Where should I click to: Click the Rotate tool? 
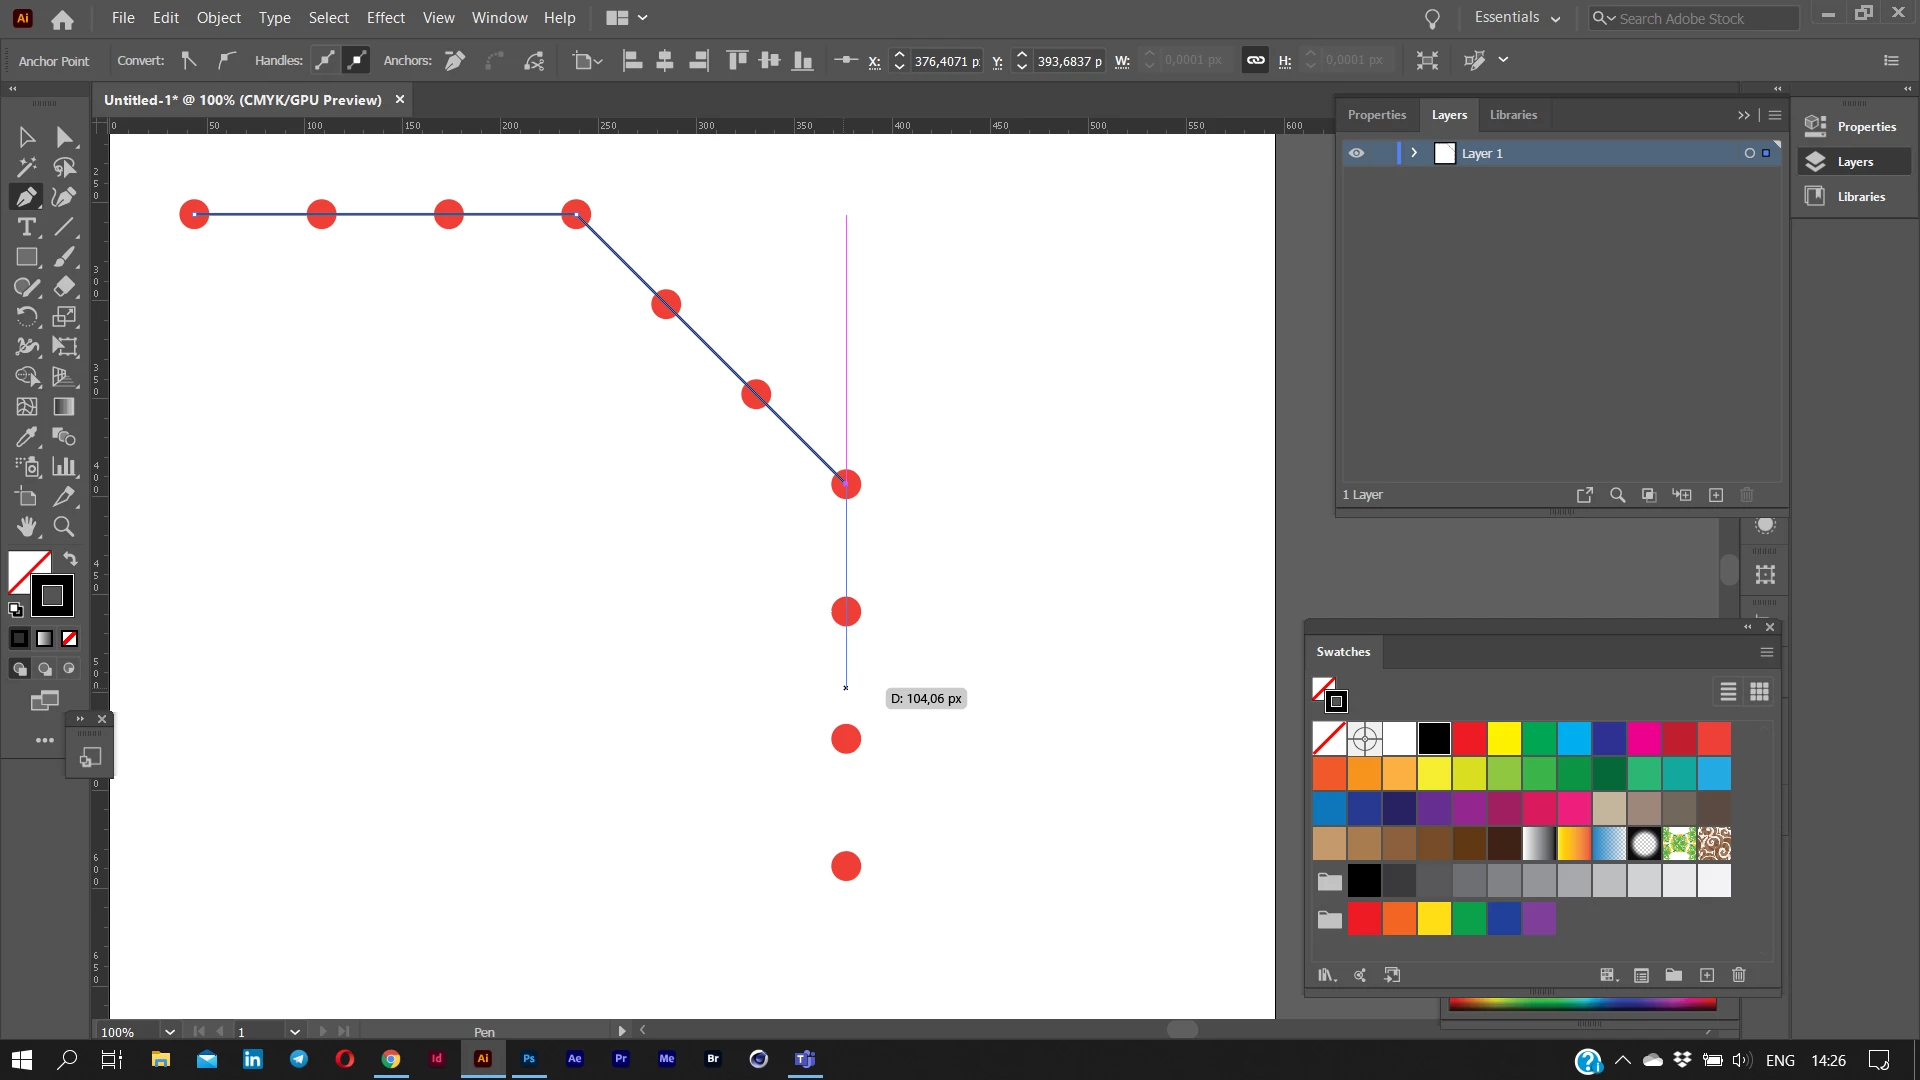pyautogui.click(x=27, y=317)
